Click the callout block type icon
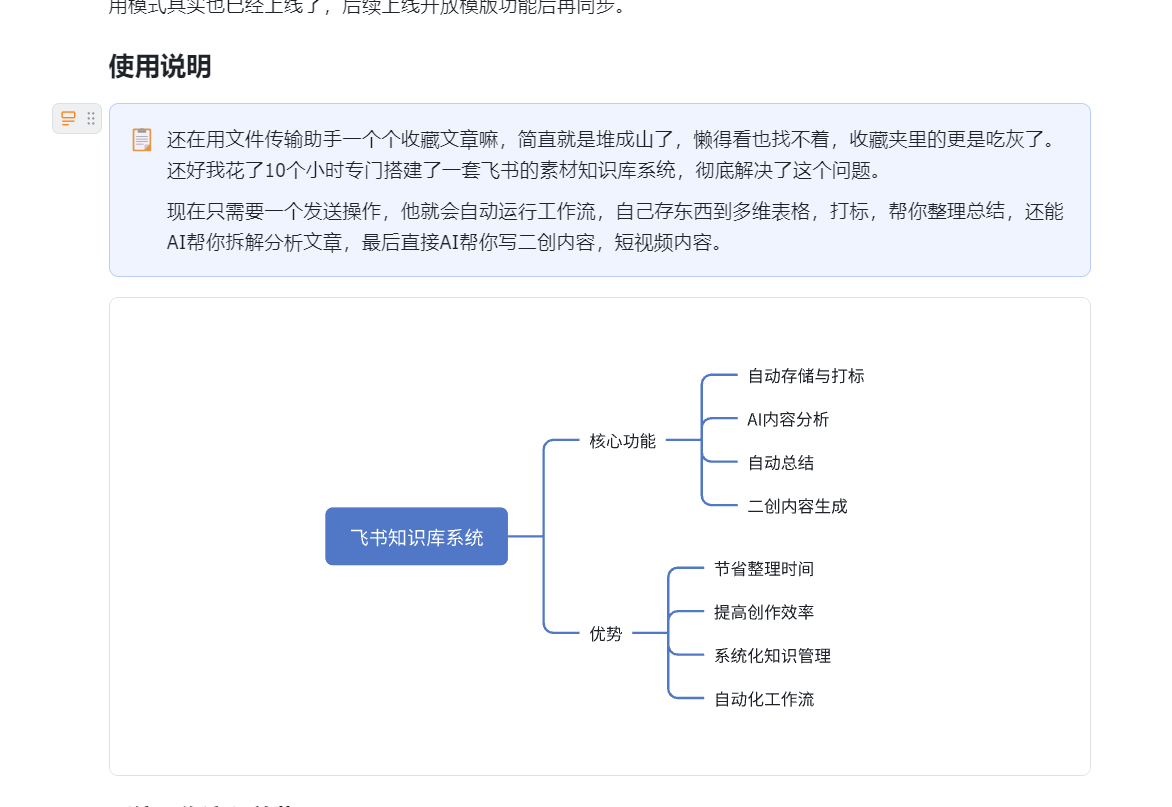The height and width of the screenshot is (807, 1172). [68, 118]
